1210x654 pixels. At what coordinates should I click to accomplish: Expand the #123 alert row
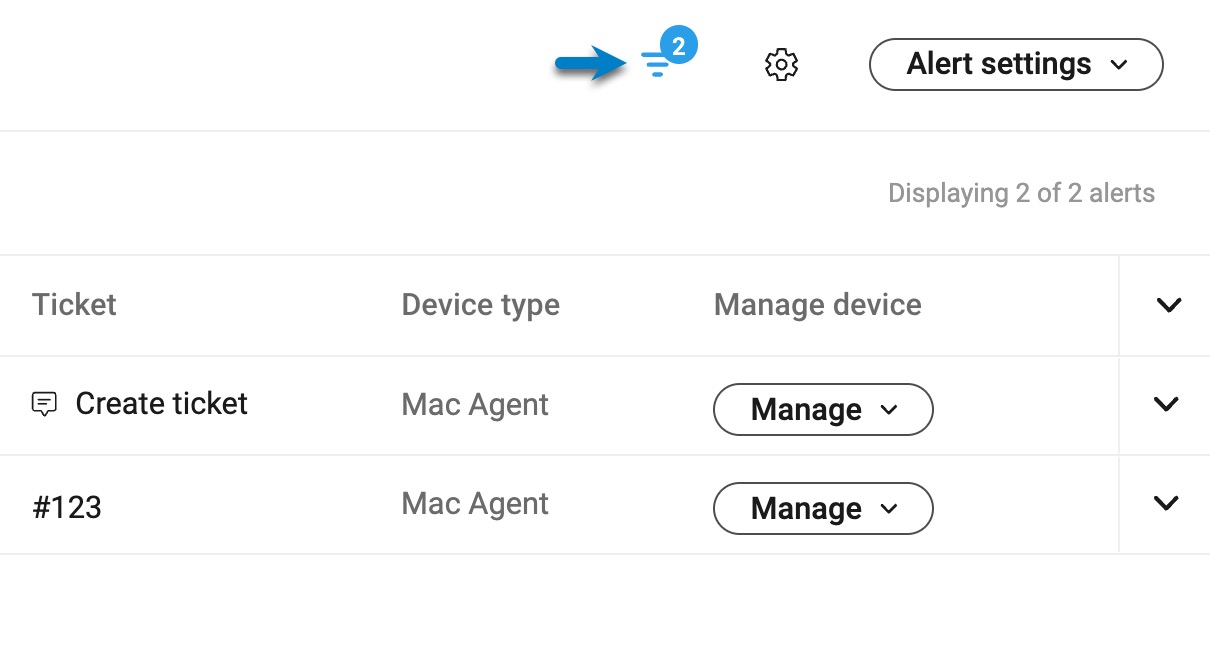pyautogui.click(x=1166, y=503)
